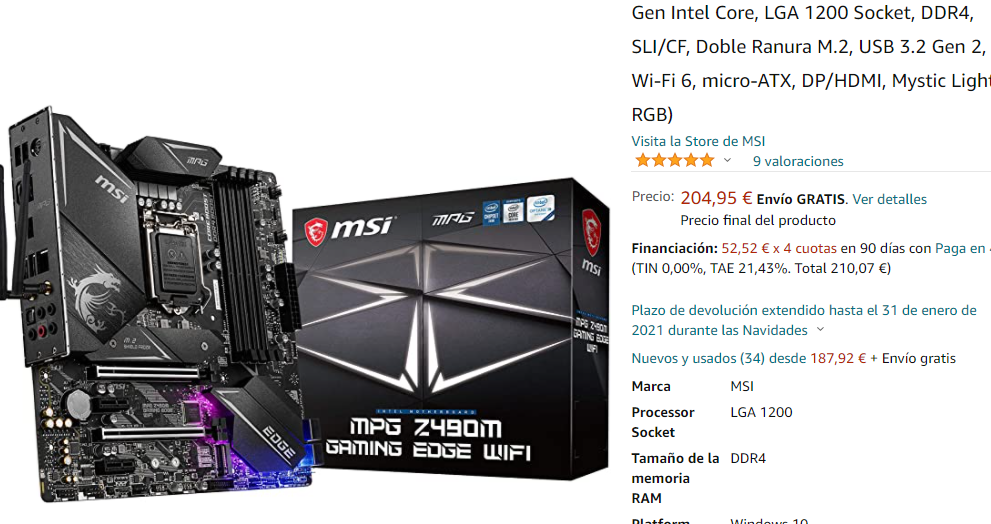The width and height of the screenshot is (991, 524).
Task: Click the MSI dragon shield logo on box
Action: [315, 231]
